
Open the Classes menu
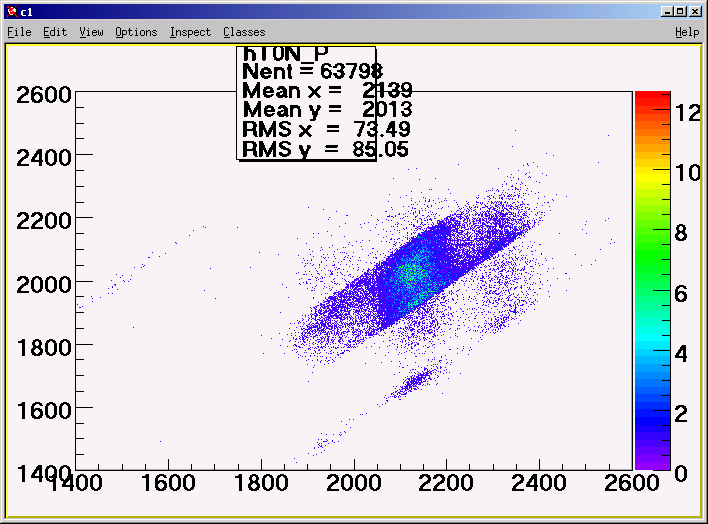(244, 32)
